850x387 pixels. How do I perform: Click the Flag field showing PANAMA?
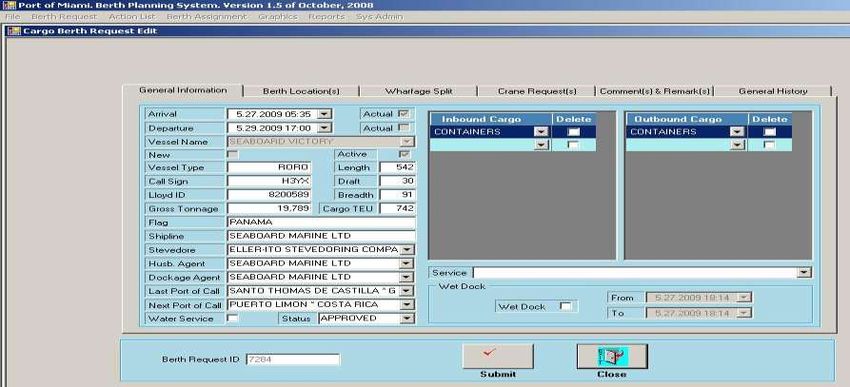(x=321, y=222)
